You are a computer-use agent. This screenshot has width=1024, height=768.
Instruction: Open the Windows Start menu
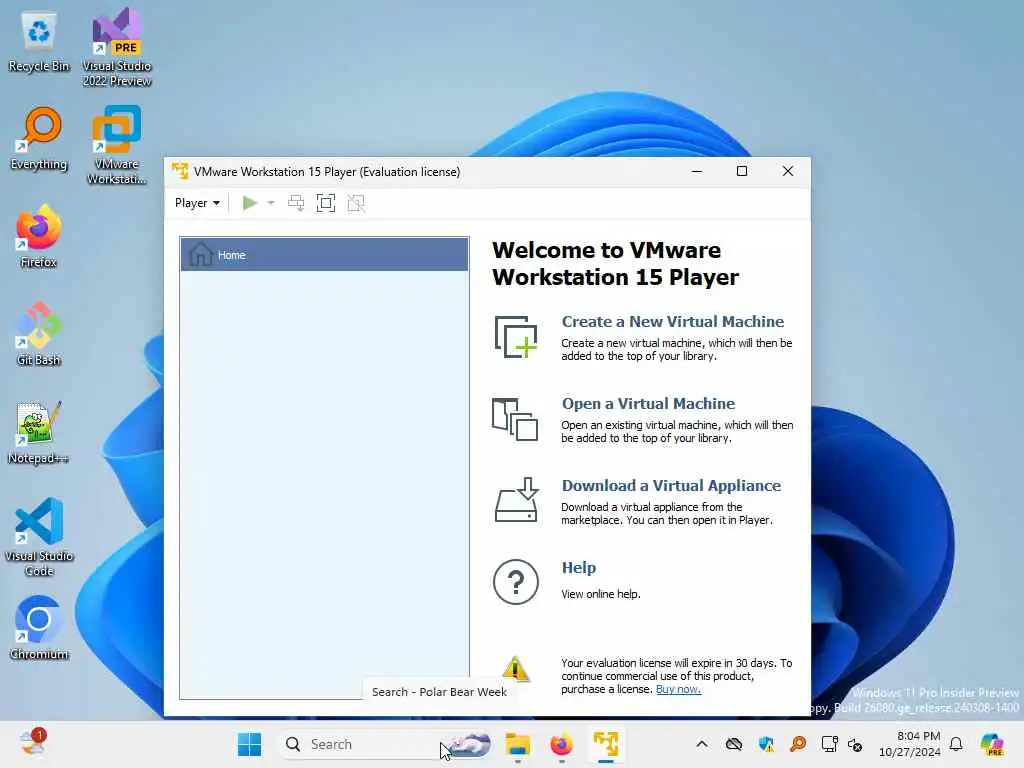click(249, 744)
